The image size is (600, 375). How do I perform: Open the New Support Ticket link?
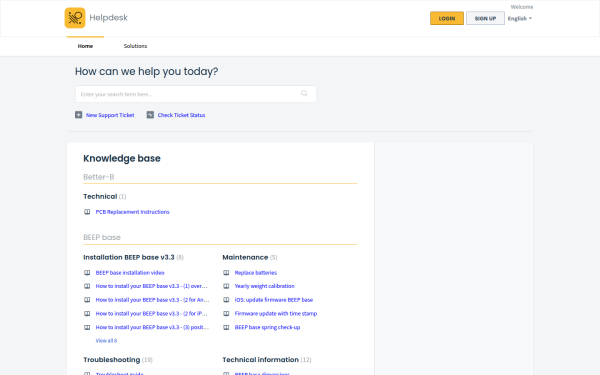[x=110, y=115]
